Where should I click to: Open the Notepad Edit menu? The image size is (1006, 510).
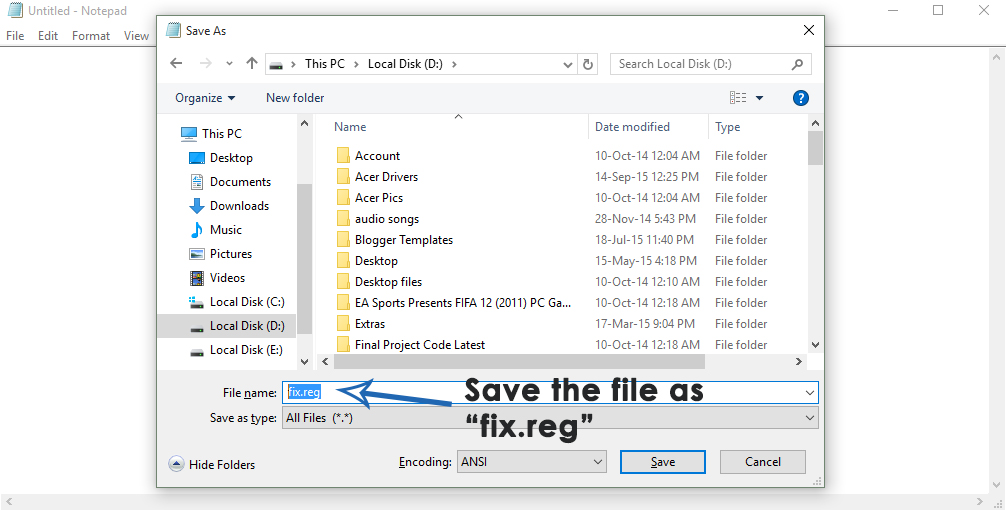(x=47, y=36)
